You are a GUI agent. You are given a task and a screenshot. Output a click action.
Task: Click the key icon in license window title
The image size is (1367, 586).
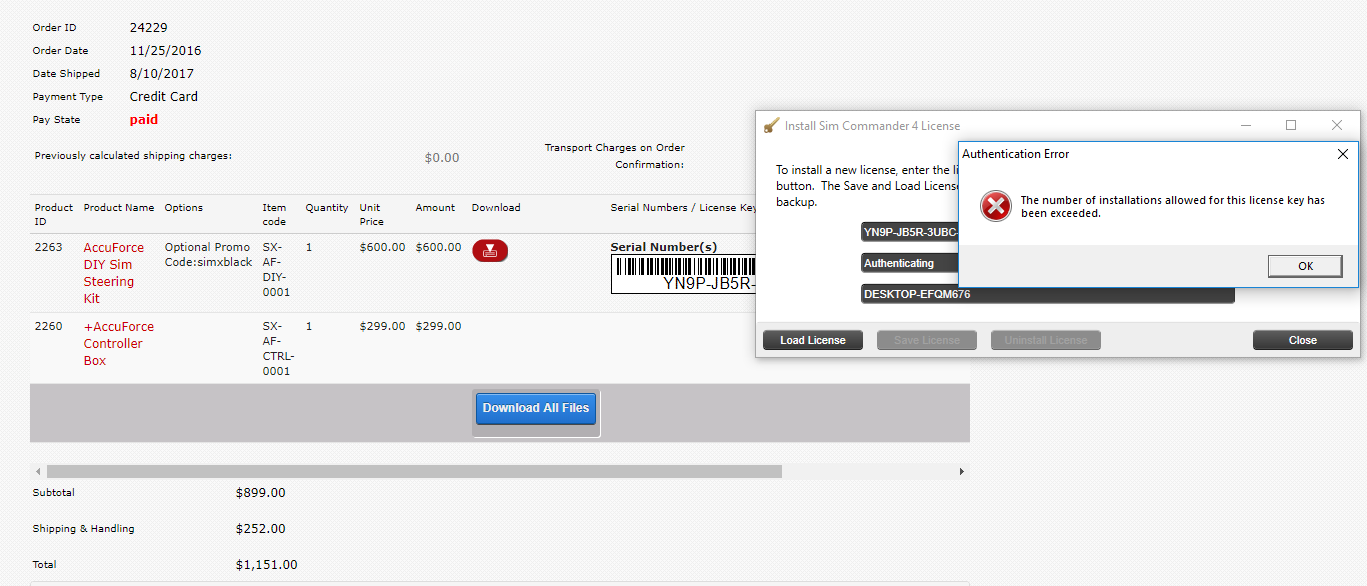pos(771,126)
